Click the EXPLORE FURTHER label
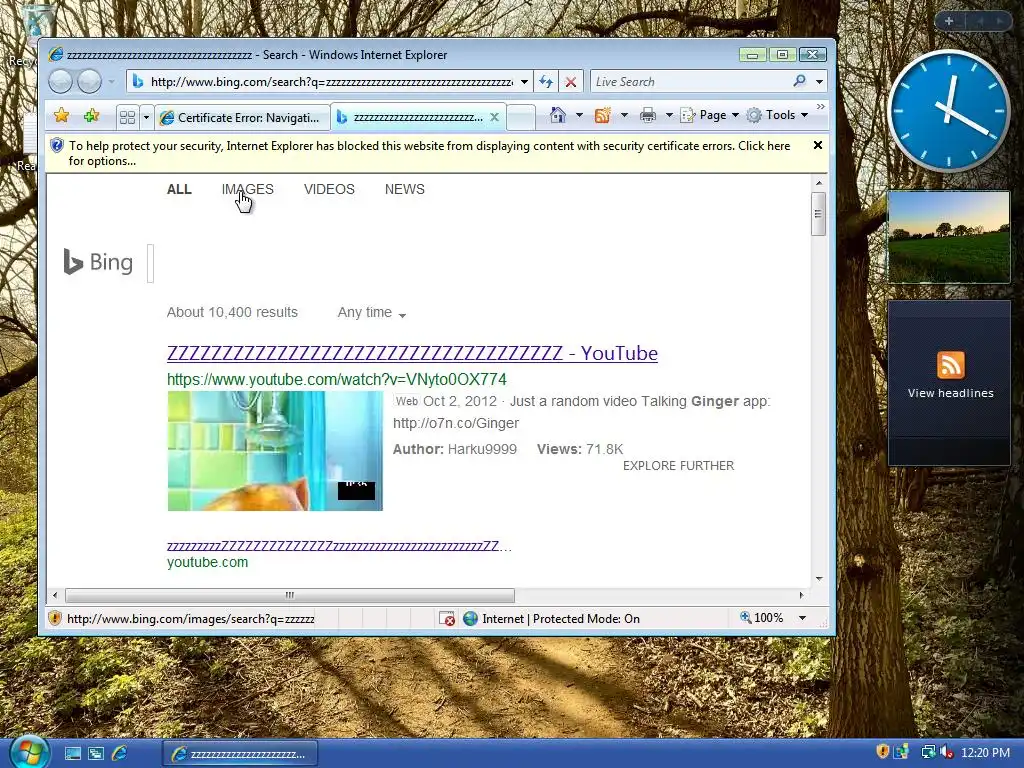Screen dimensions: 1024x768 click(x=679, y=466)
